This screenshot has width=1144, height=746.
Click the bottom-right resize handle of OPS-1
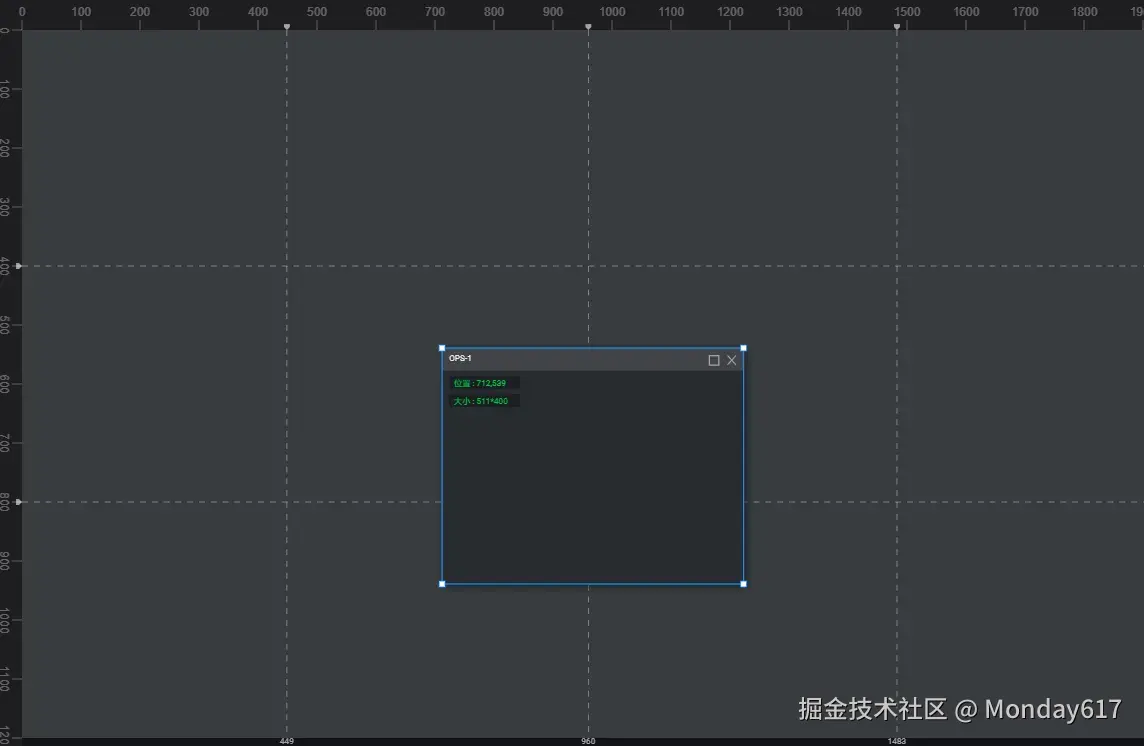[742, 584]
